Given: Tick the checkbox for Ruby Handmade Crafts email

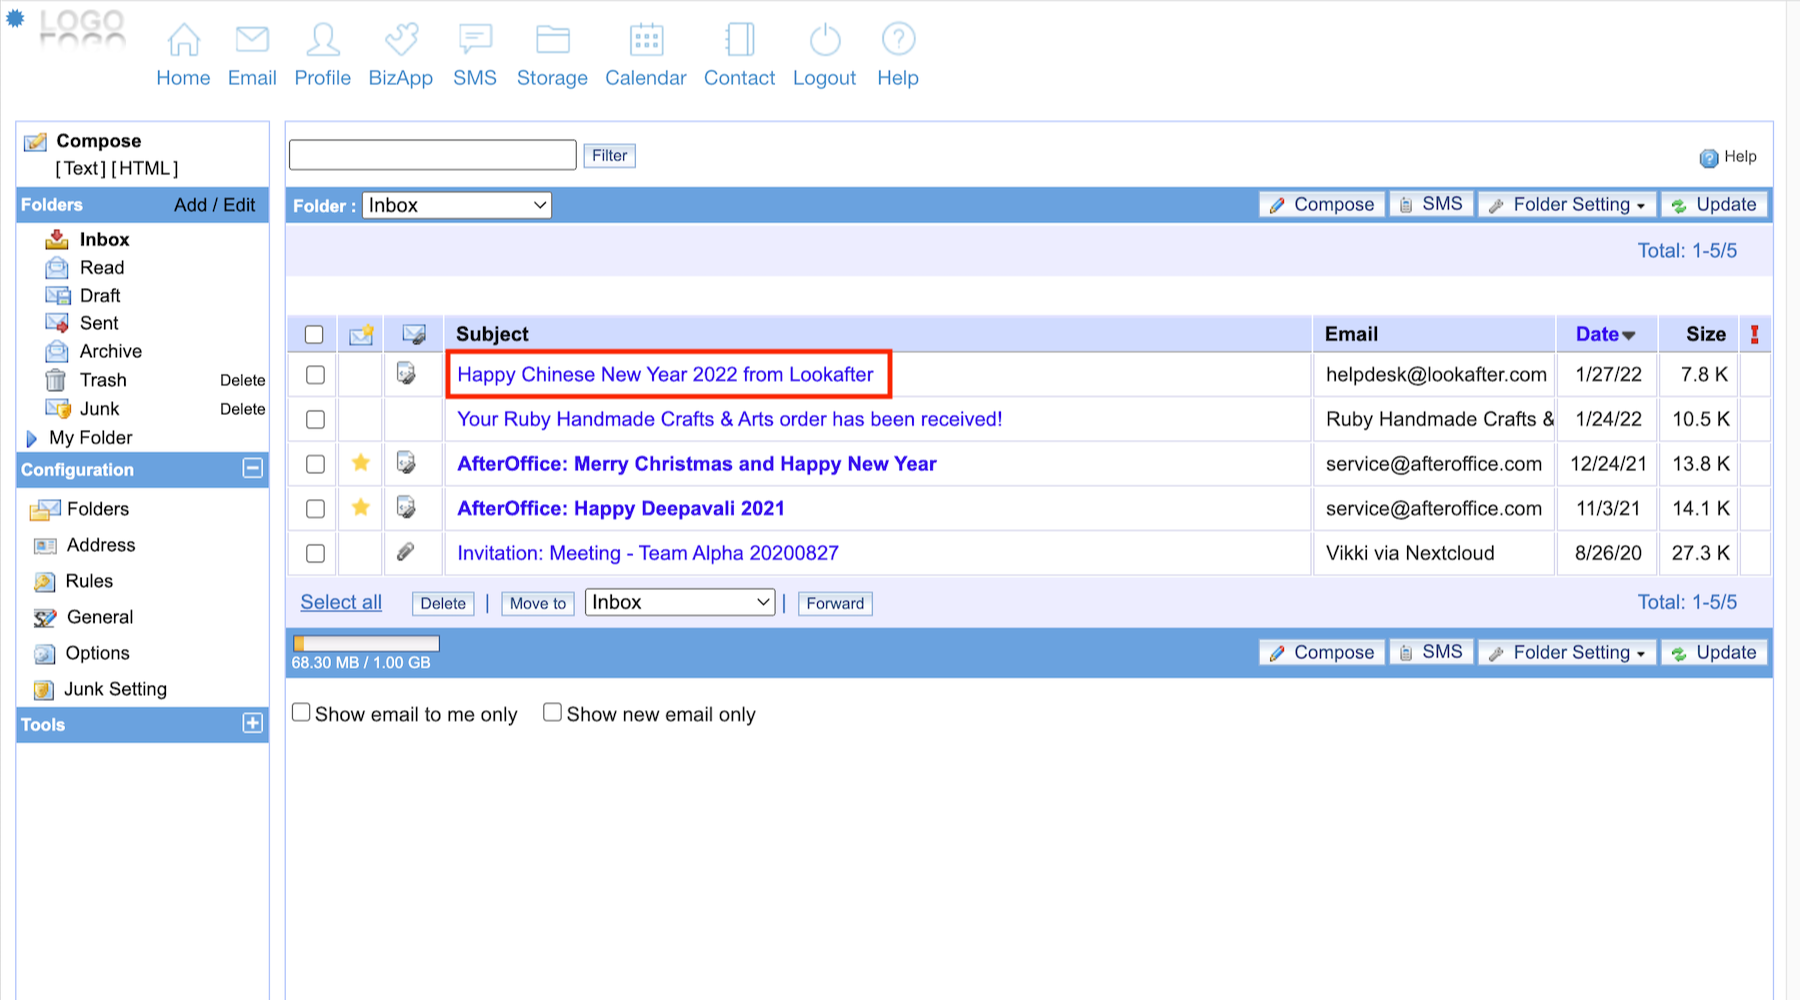Looking at the screenshot, I should (315, 419).
